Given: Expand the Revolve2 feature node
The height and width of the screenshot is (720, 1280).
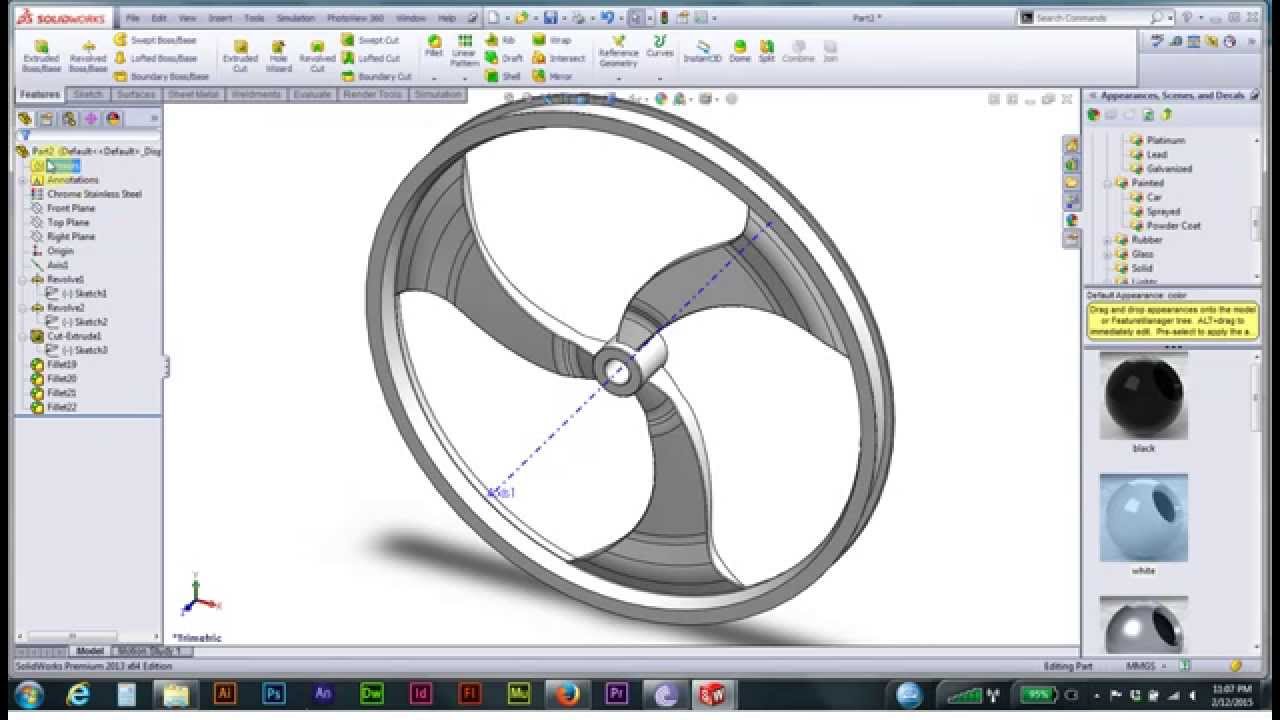Looking at the screenshot, I should click(x=23, y=308).
